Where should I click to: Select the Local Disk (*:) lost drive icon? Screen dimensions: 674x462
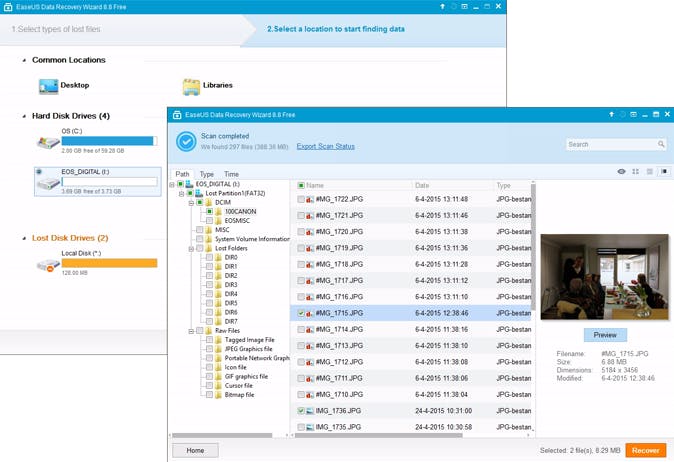[48, 266]
